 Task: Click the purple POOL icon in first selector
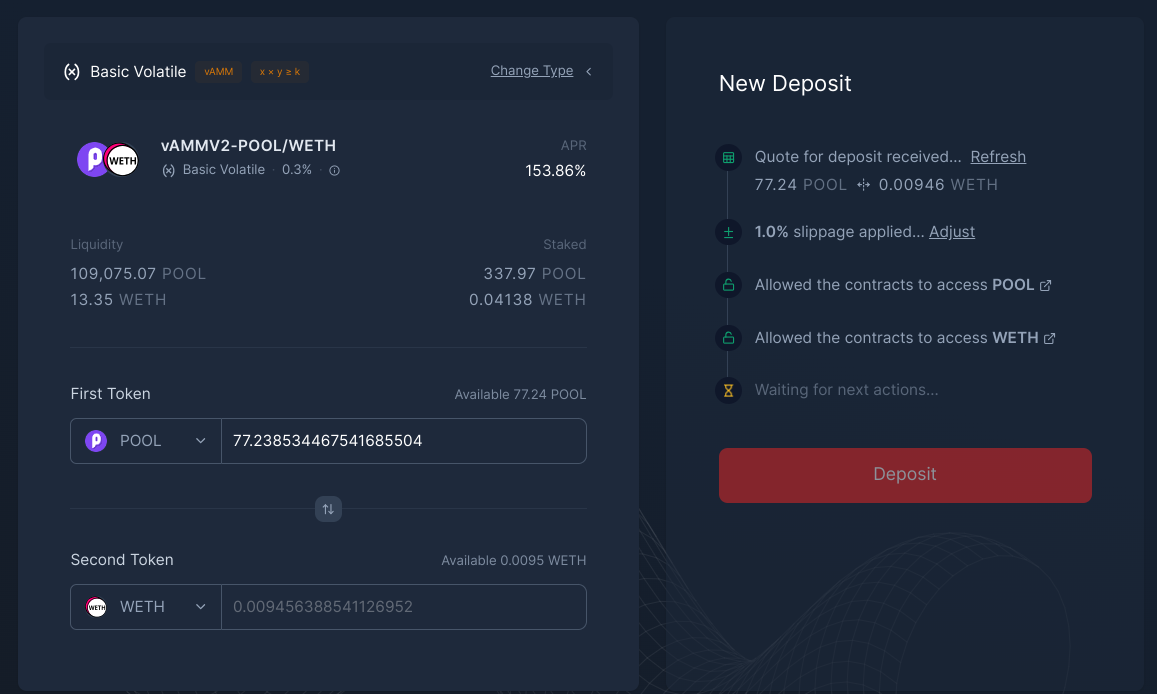coord(96,441)
